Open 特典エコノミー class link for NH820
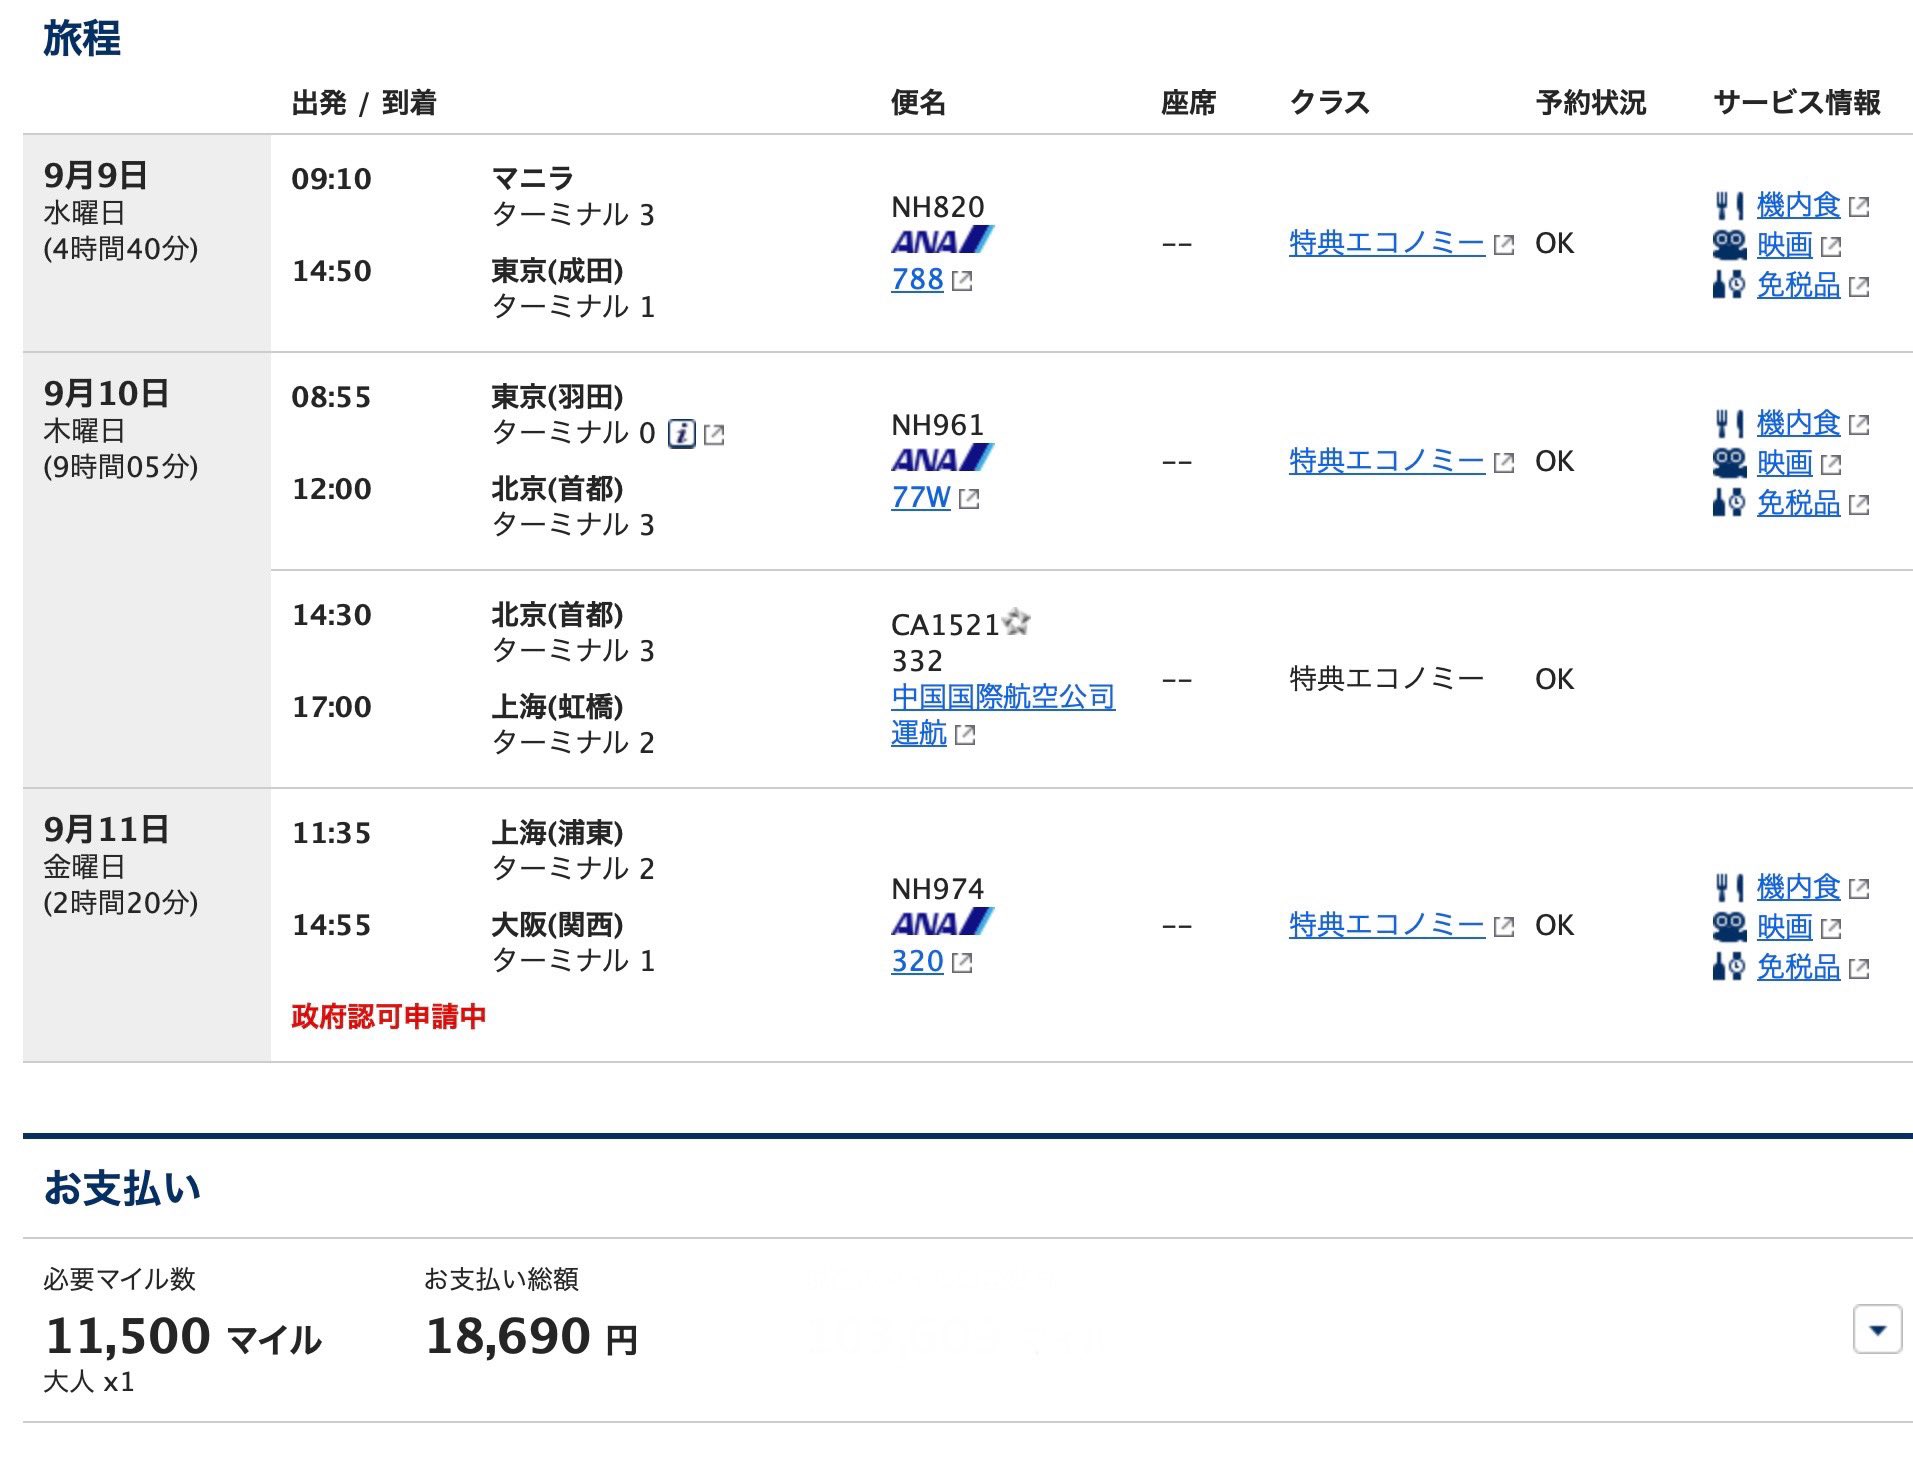The width and height of the screenshot is (1913, 1463). click(1387, 243)
